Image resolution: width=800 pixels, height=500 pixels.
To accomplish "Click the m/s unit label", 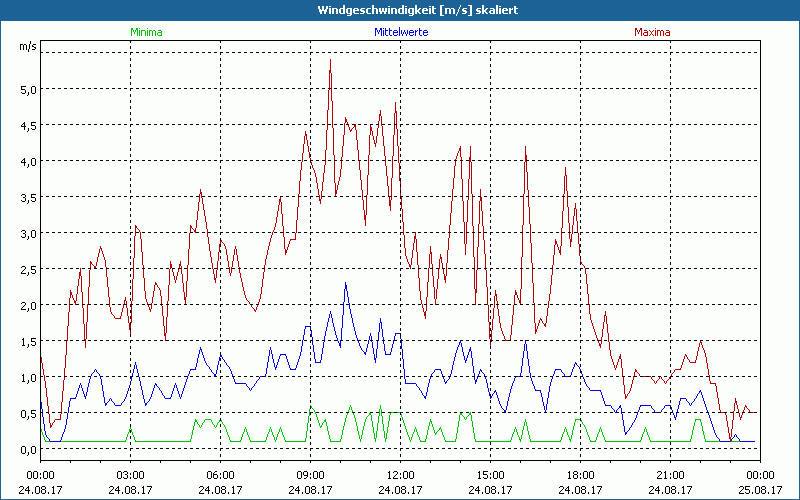I will 27,46.
